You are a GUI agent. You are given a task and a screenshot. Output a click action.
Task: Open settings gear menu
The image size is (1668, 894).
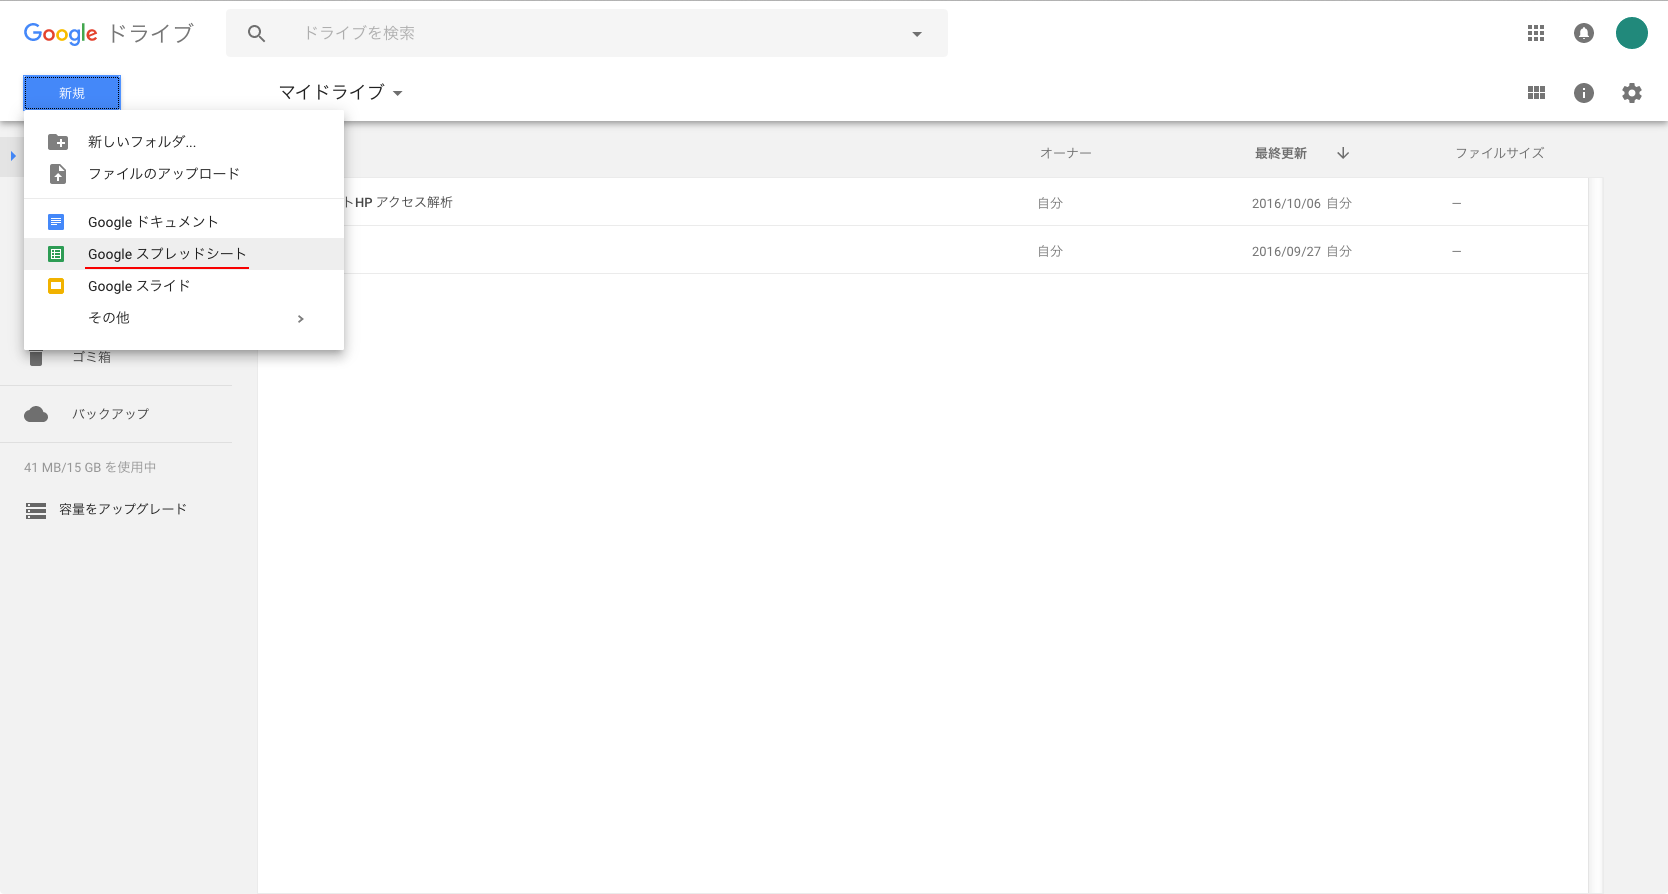coord(1632,93)
